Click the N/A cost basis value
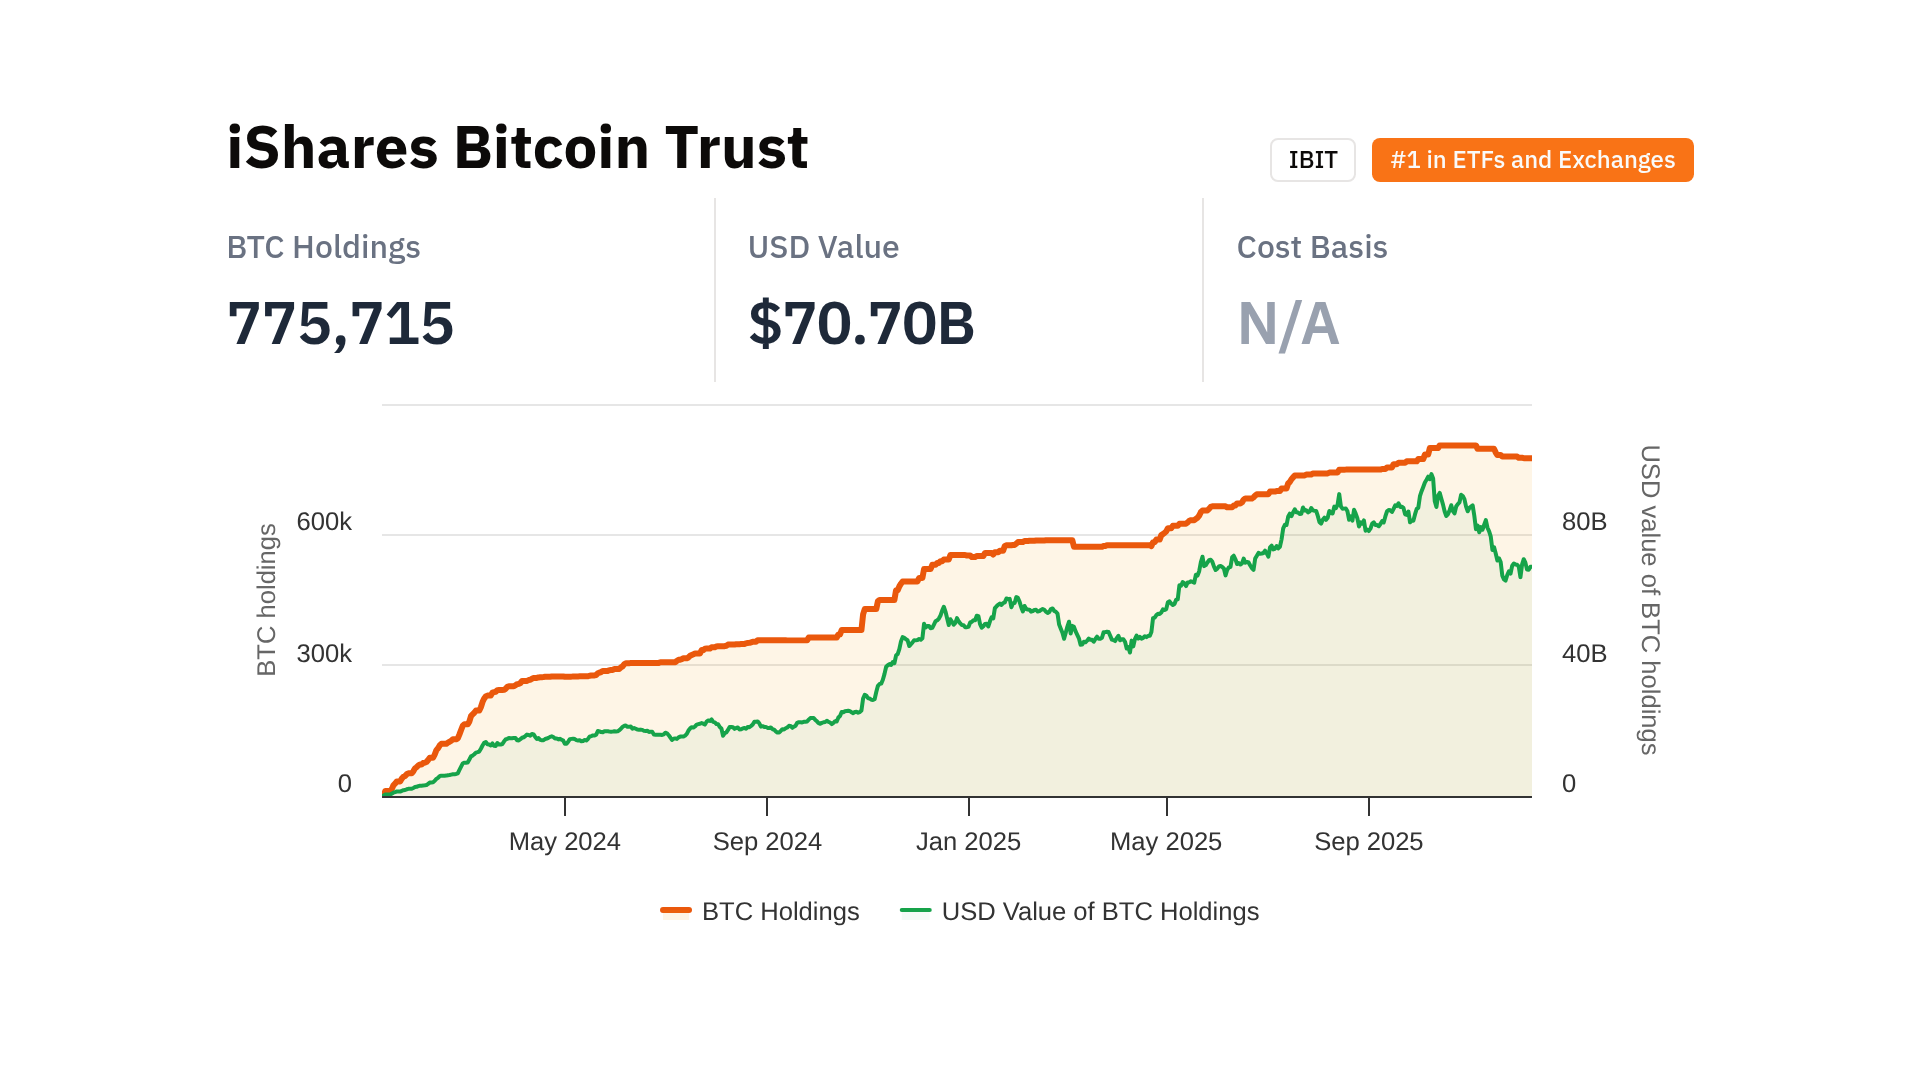This screenshot has width=1920, height=1080. pyautogui.click(x=1288, y=323)
